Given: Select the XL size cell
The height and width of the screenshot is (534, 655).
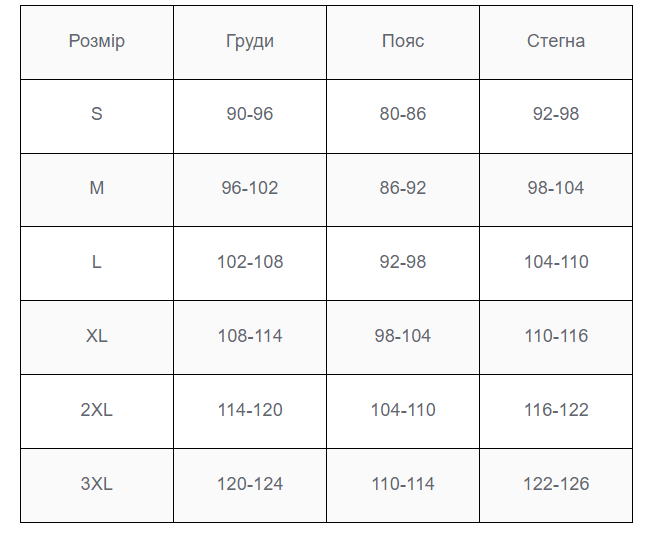Looking at the screenshot, I should [97, 338].
